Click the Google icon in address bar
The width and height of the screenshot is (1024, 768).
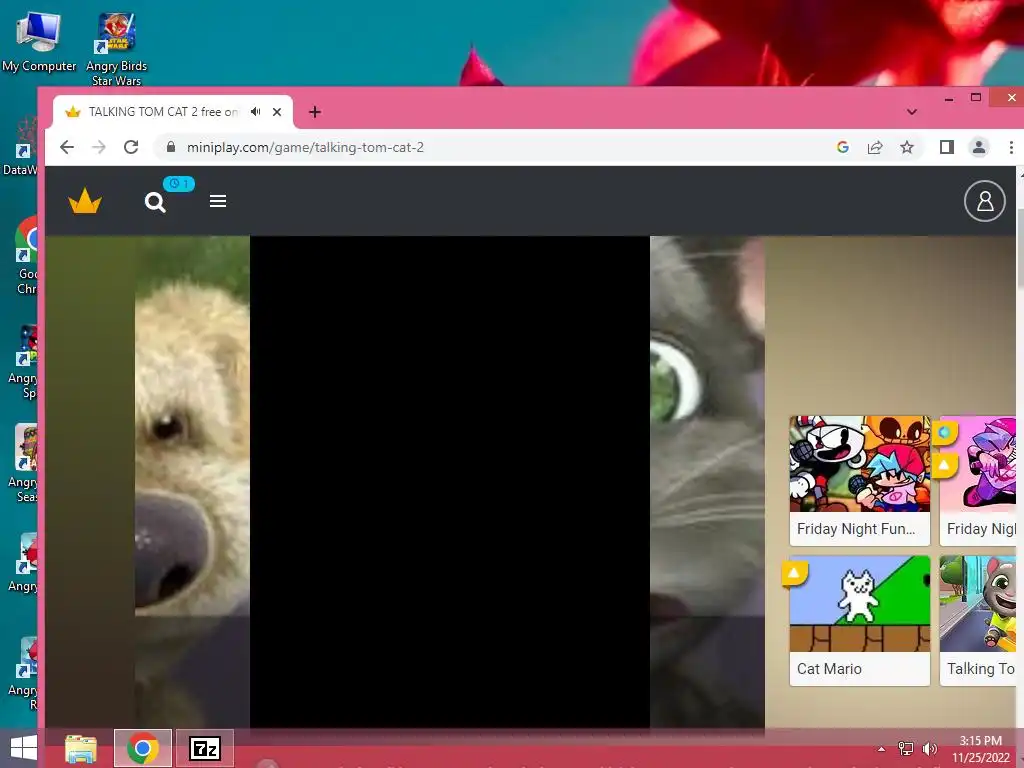(x=842, y=147)
